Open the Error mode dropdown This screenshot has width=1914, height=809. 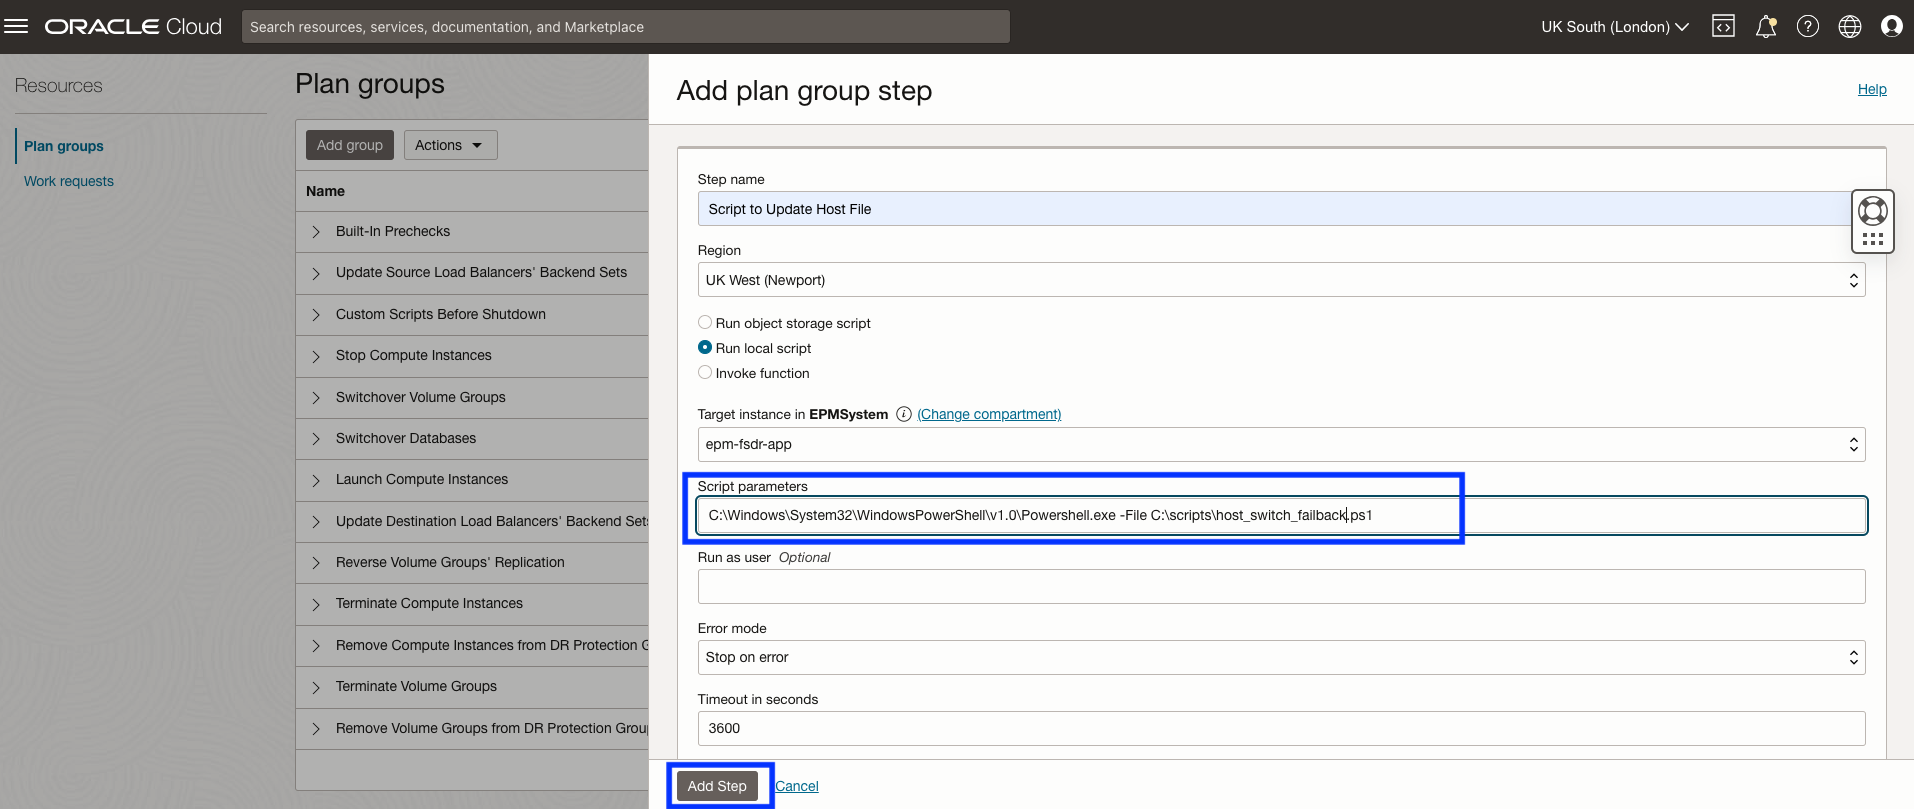tap(1281, 657)
